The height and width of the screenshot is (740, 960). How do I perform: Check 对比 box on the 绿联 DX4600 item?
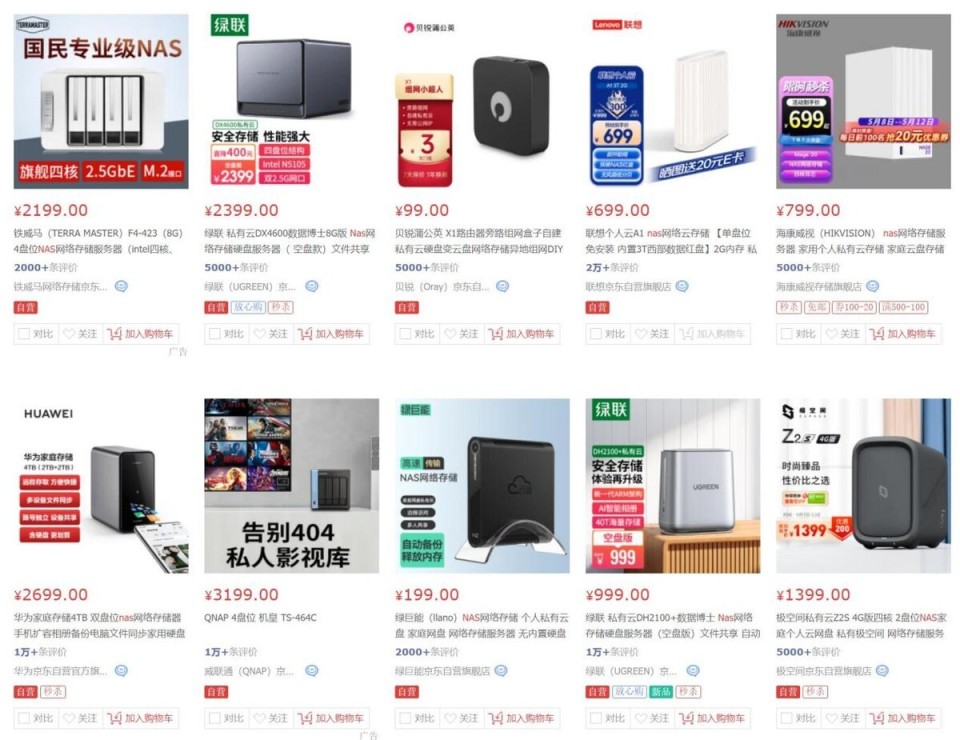[x=215, y=334]
